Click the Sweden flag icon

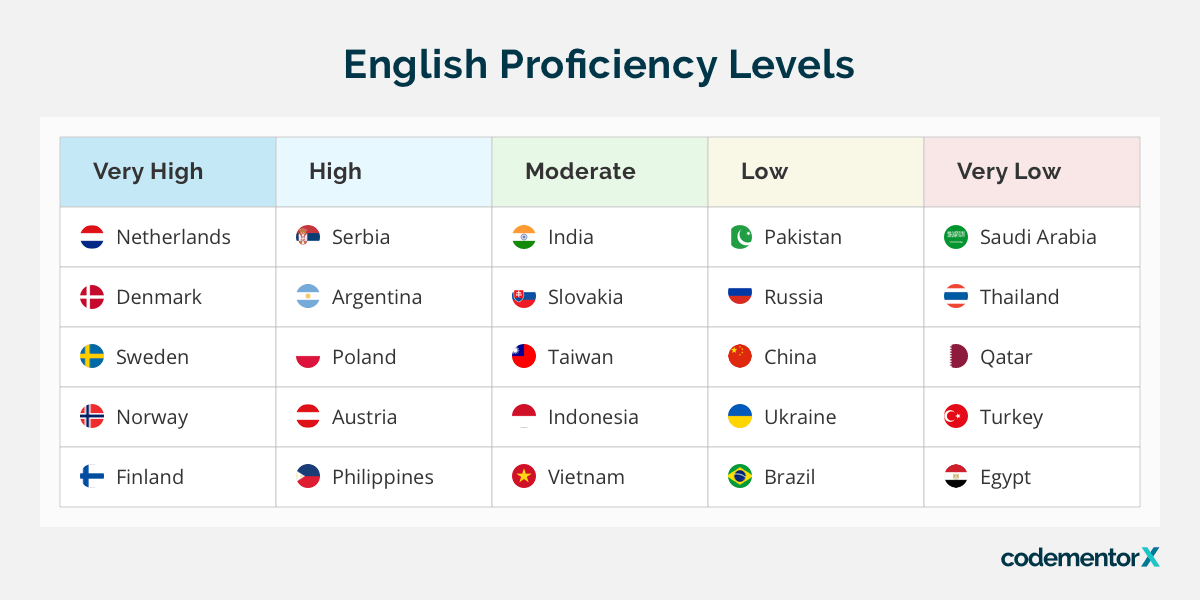pos(92,357)
